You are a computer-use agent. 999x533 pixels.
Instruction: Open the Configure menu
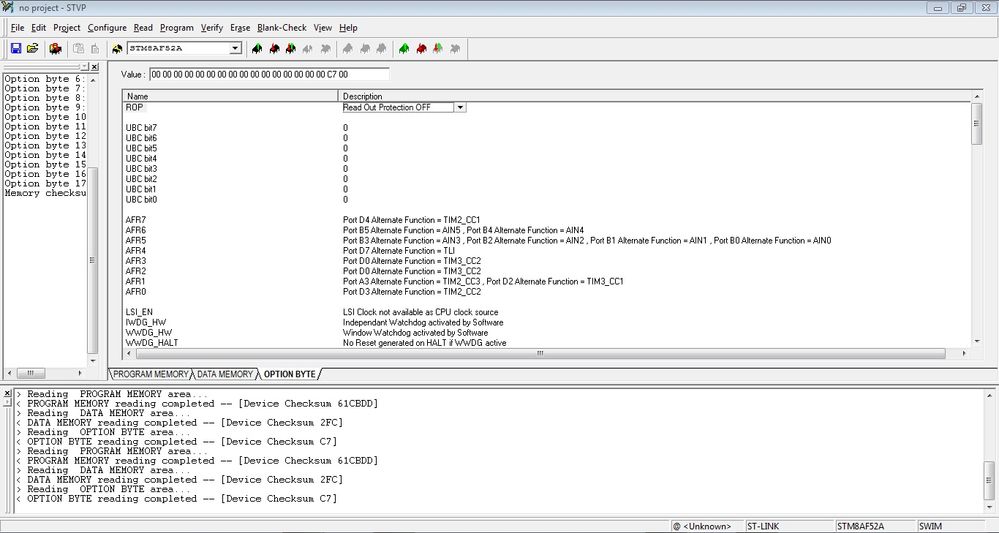click(107, 28)
